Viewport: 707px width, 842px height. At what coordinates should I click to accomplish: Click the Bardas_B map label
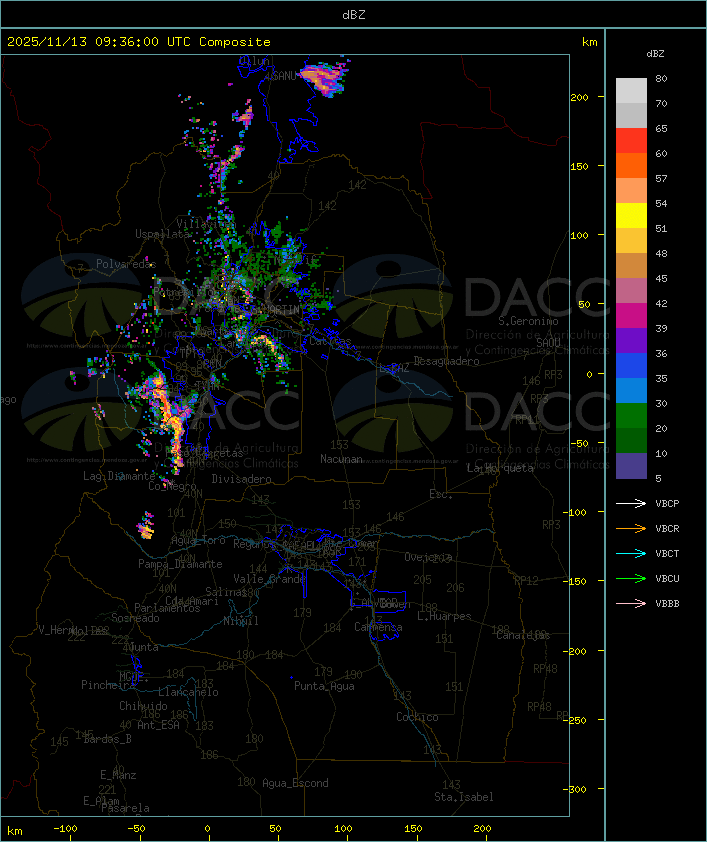point(107,739)
